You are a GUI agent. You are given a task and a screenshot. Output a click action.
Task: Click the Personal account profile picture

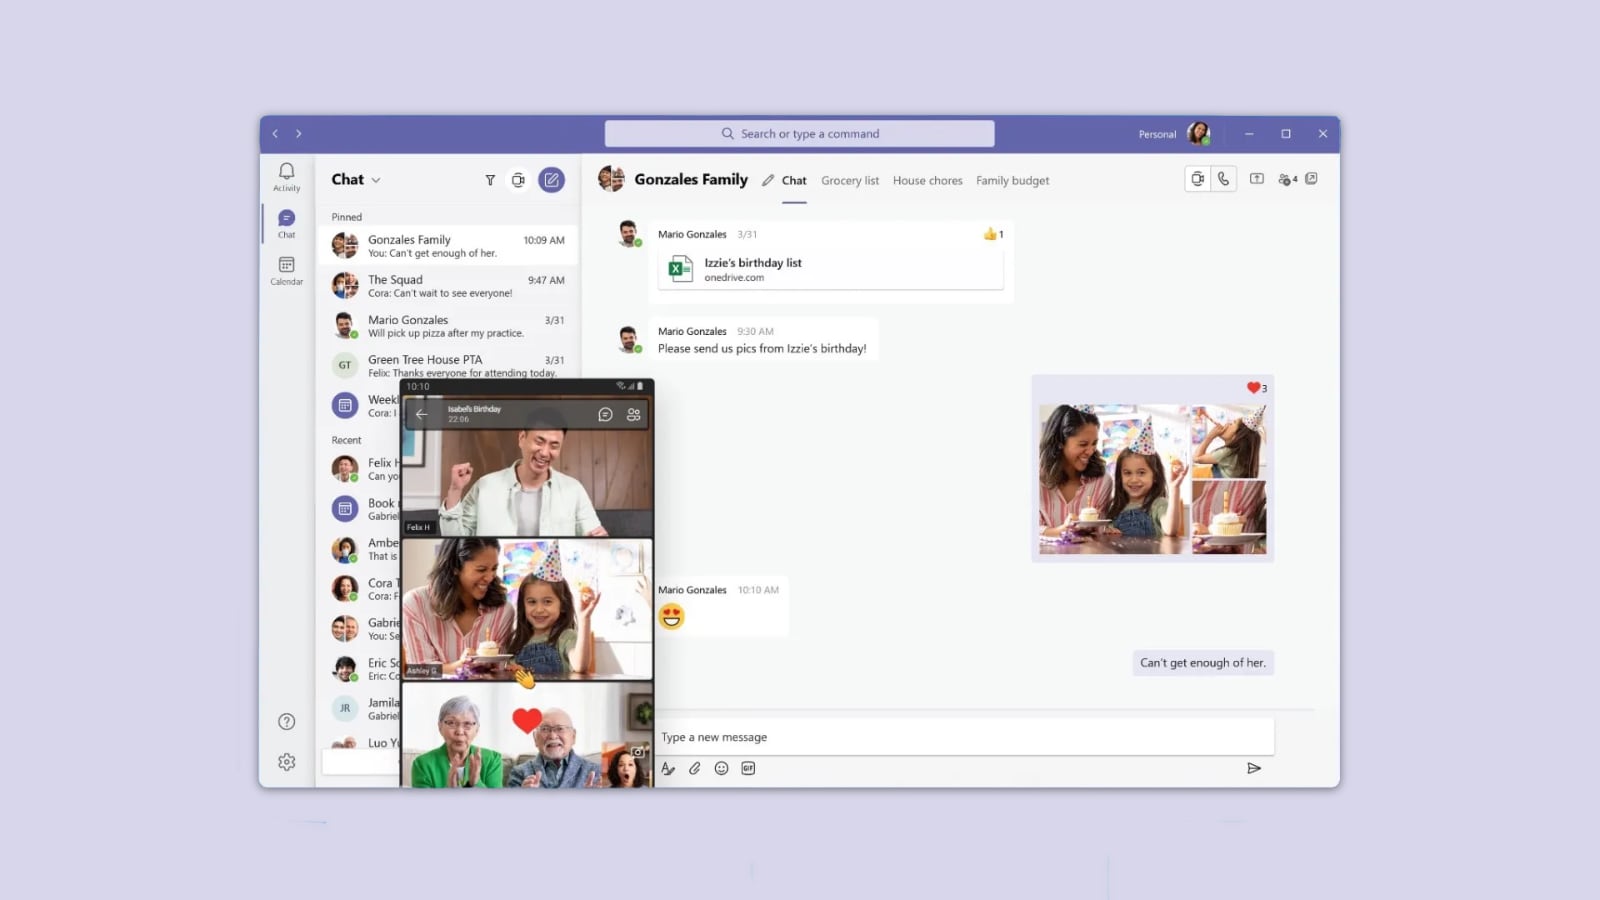1198,133
